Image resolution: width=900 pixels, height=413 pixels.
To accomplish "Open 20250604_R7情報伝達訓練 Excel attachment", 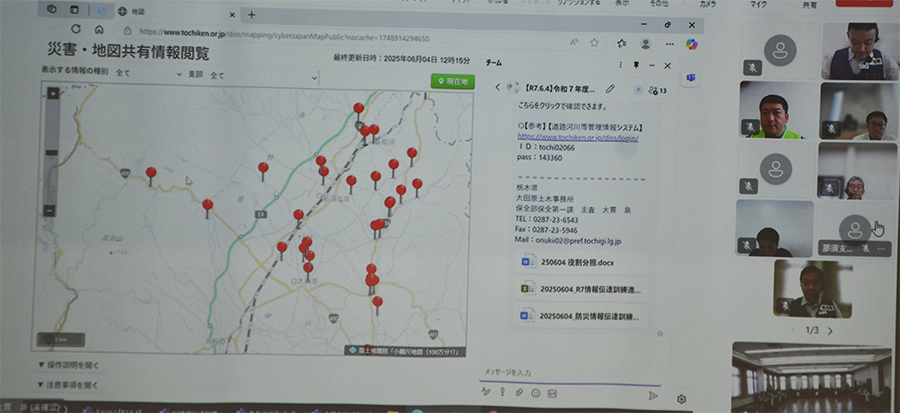I will pos(581,289).
